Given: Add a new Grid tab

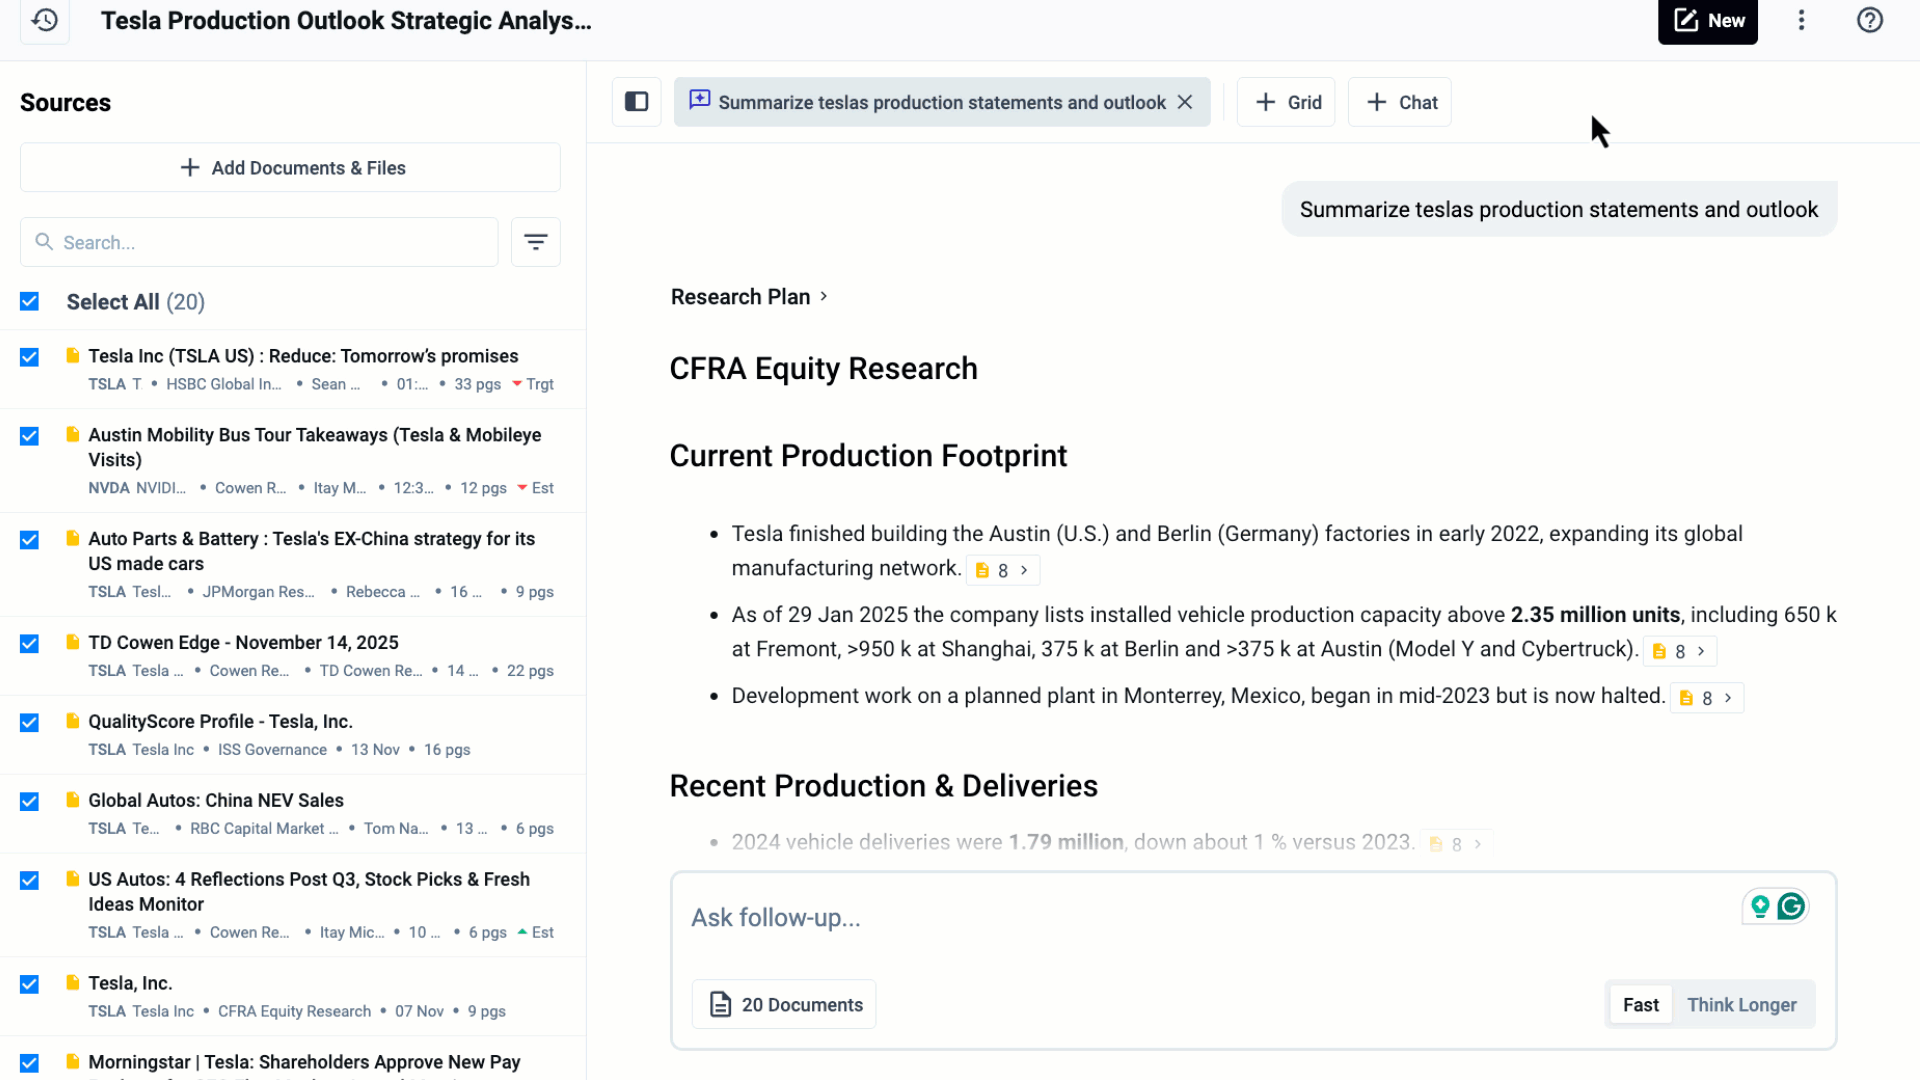Looking at the screenshot, I should point(1287,102).
